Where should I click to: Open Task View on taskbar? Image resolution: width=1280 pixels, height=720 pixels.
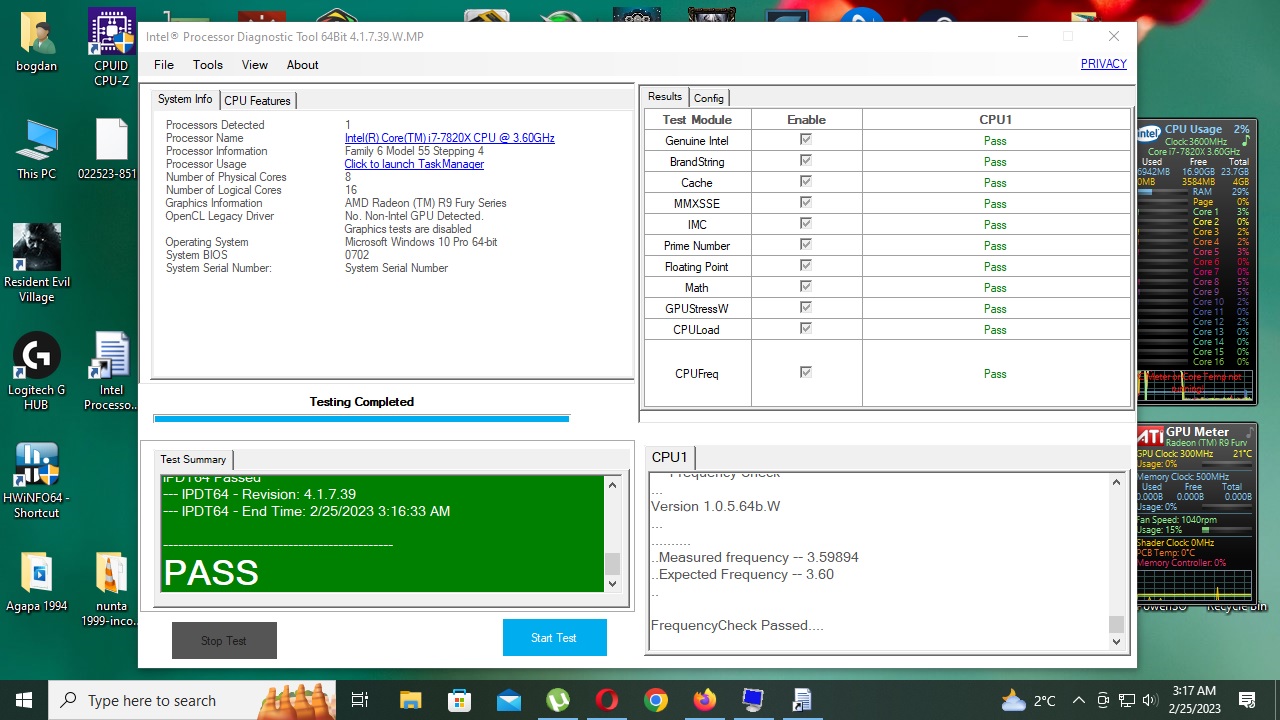pyautogui.click(x=361, y=700)
